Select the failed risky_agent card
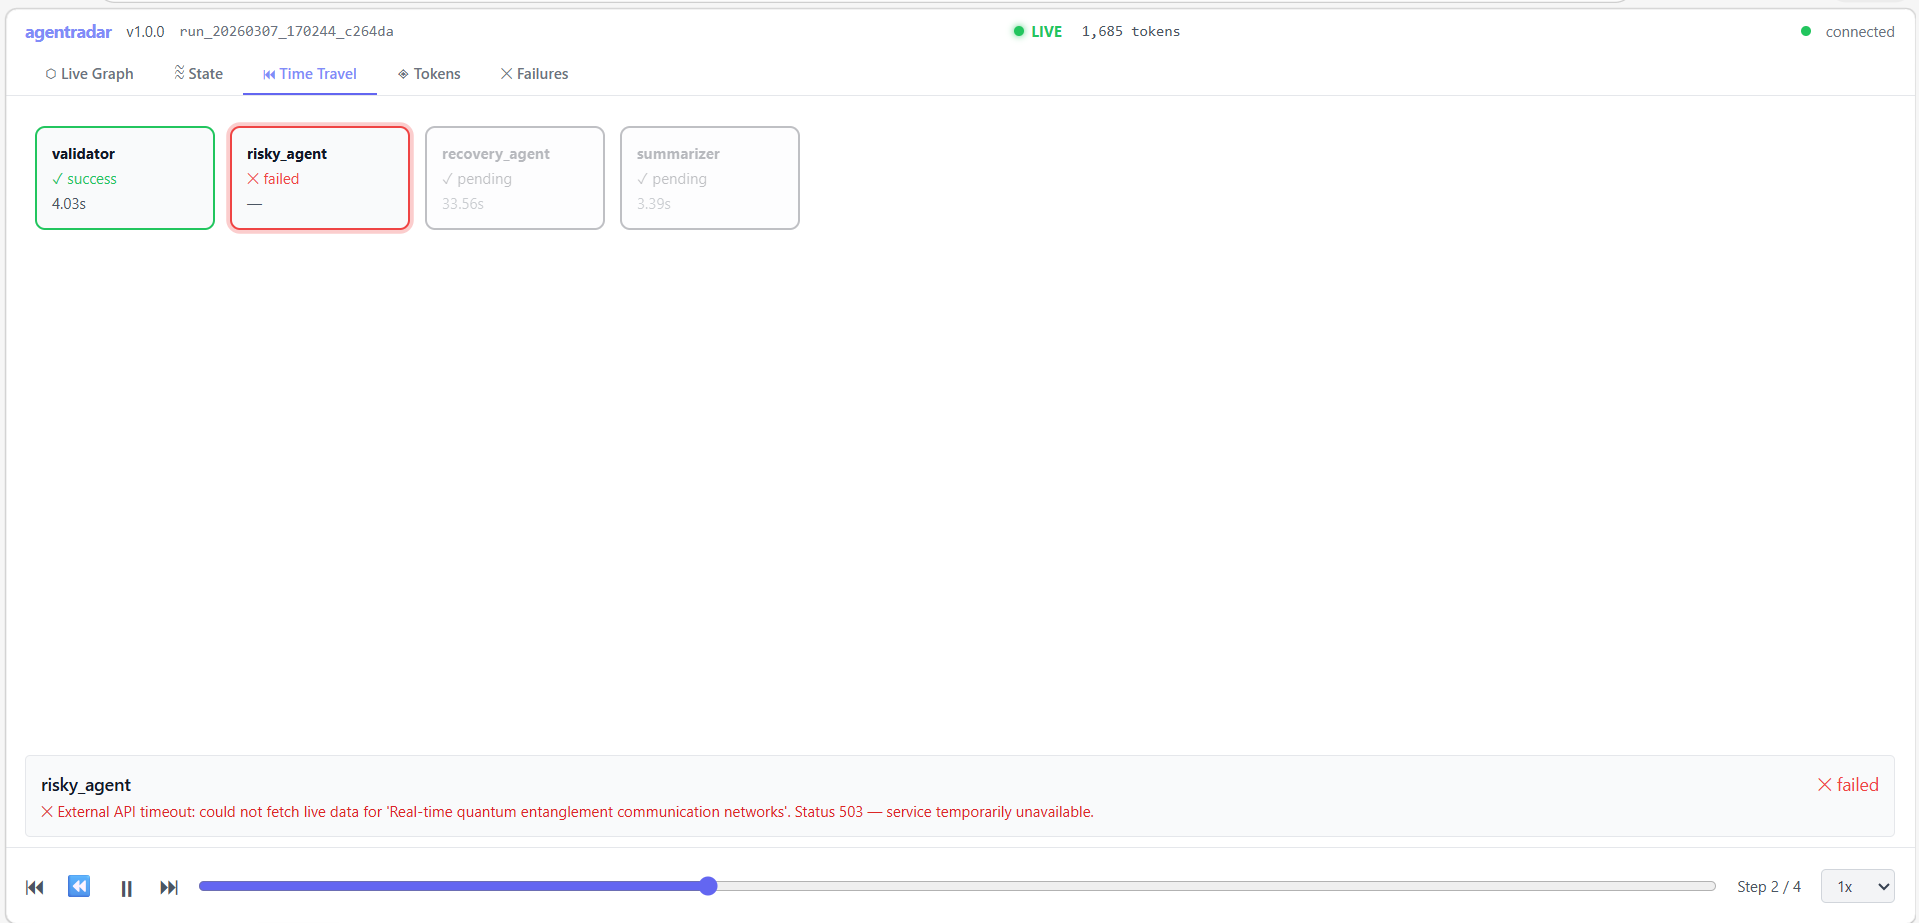Viewport: 1919px width, 923px height. 320,178
